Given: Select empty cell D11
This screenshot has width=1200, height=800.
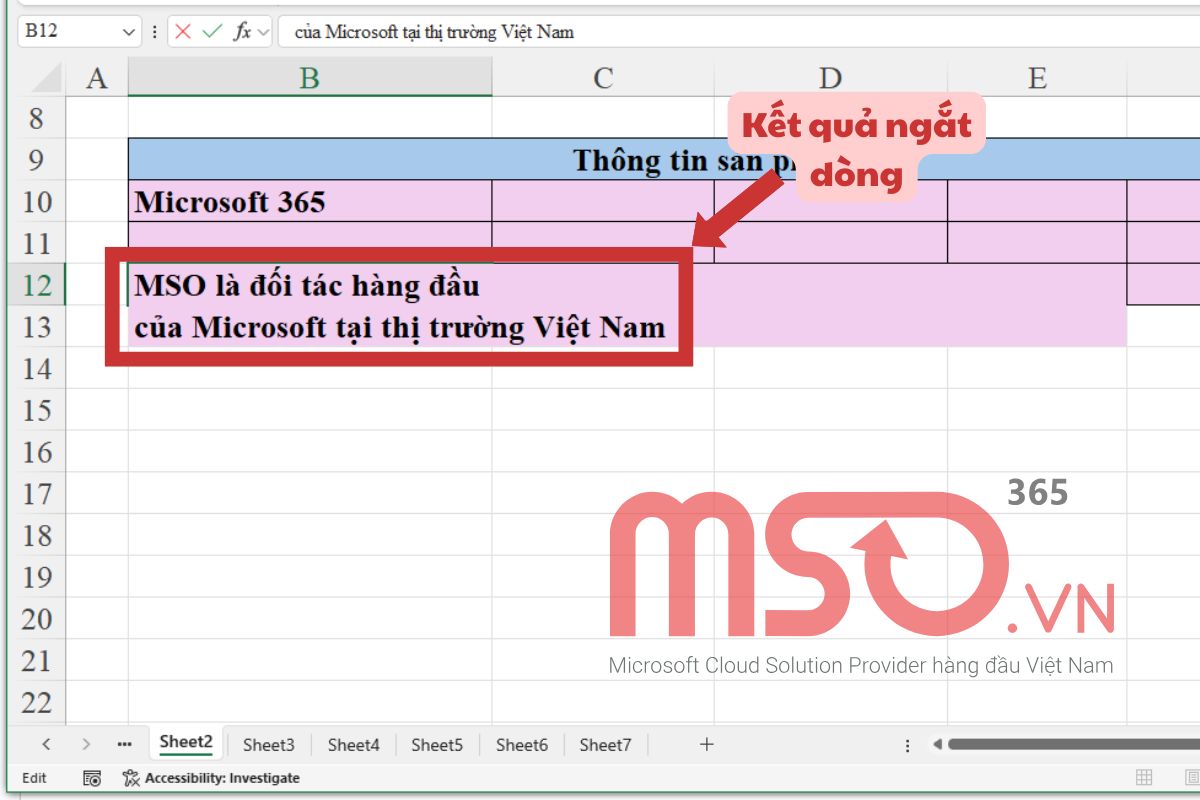Looking at the screenshot, I should tap(830, 243).
